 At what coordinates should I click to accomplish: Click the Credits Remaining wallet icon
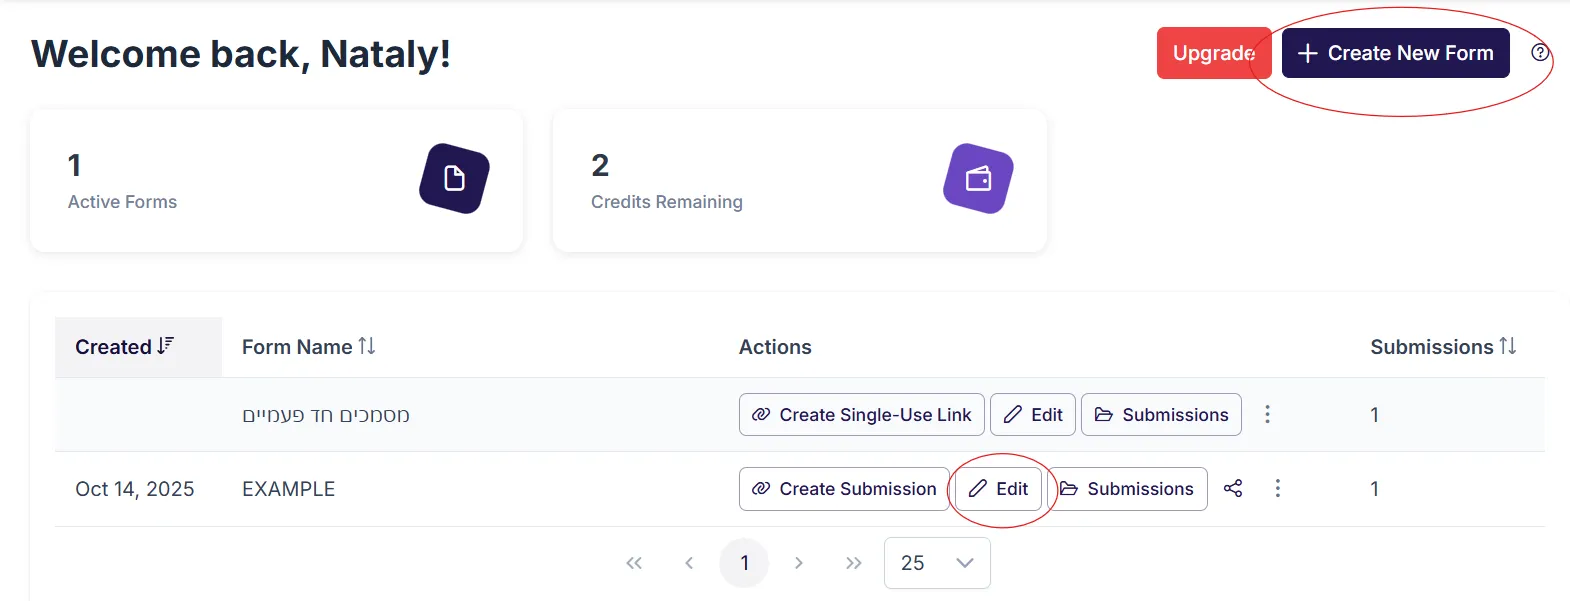click(978, 179)
